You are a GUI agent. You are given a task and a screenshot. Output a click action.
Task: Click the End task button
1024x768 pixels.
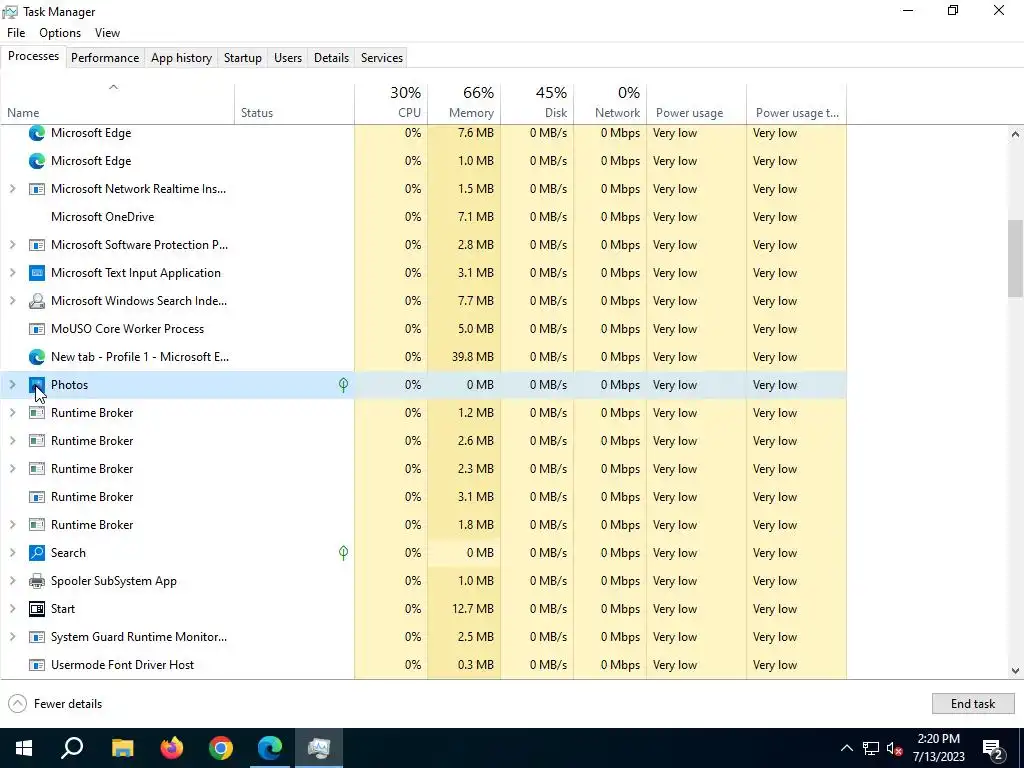[972, 703]
